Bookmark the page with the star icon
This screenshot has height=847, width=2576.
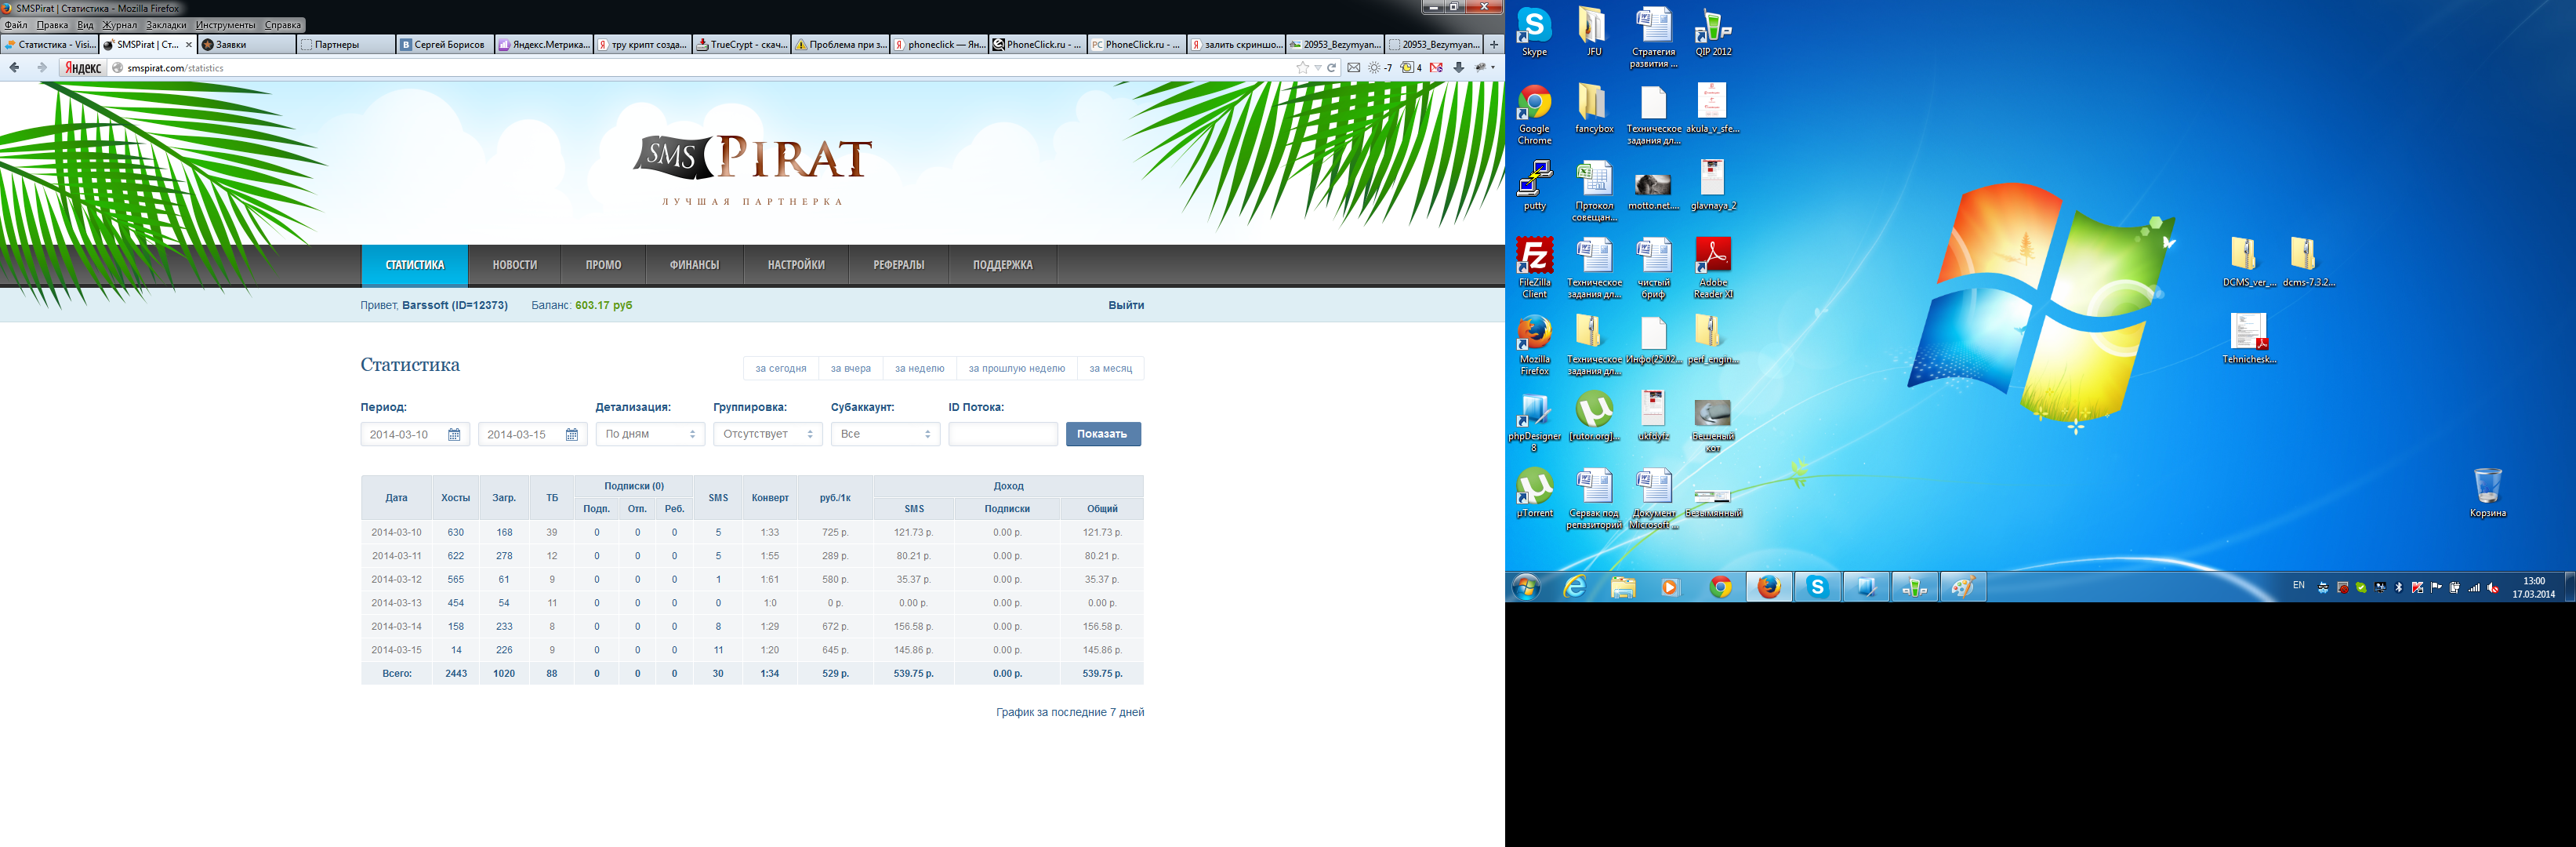click(1302, 68)
